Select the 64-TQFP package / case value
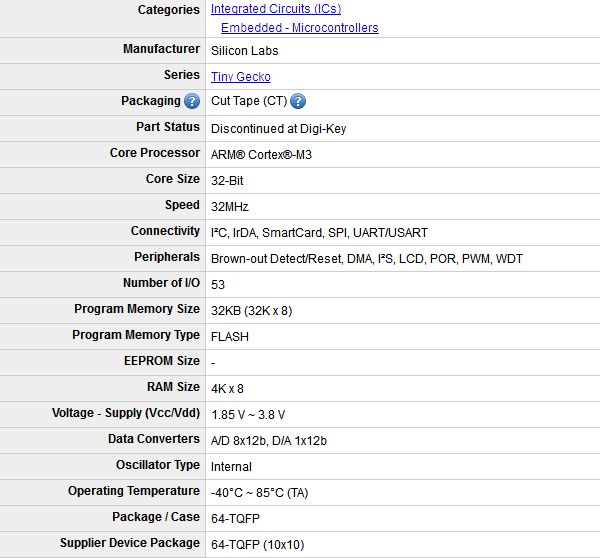Screen dimensions: 600x558 [235, 519]
